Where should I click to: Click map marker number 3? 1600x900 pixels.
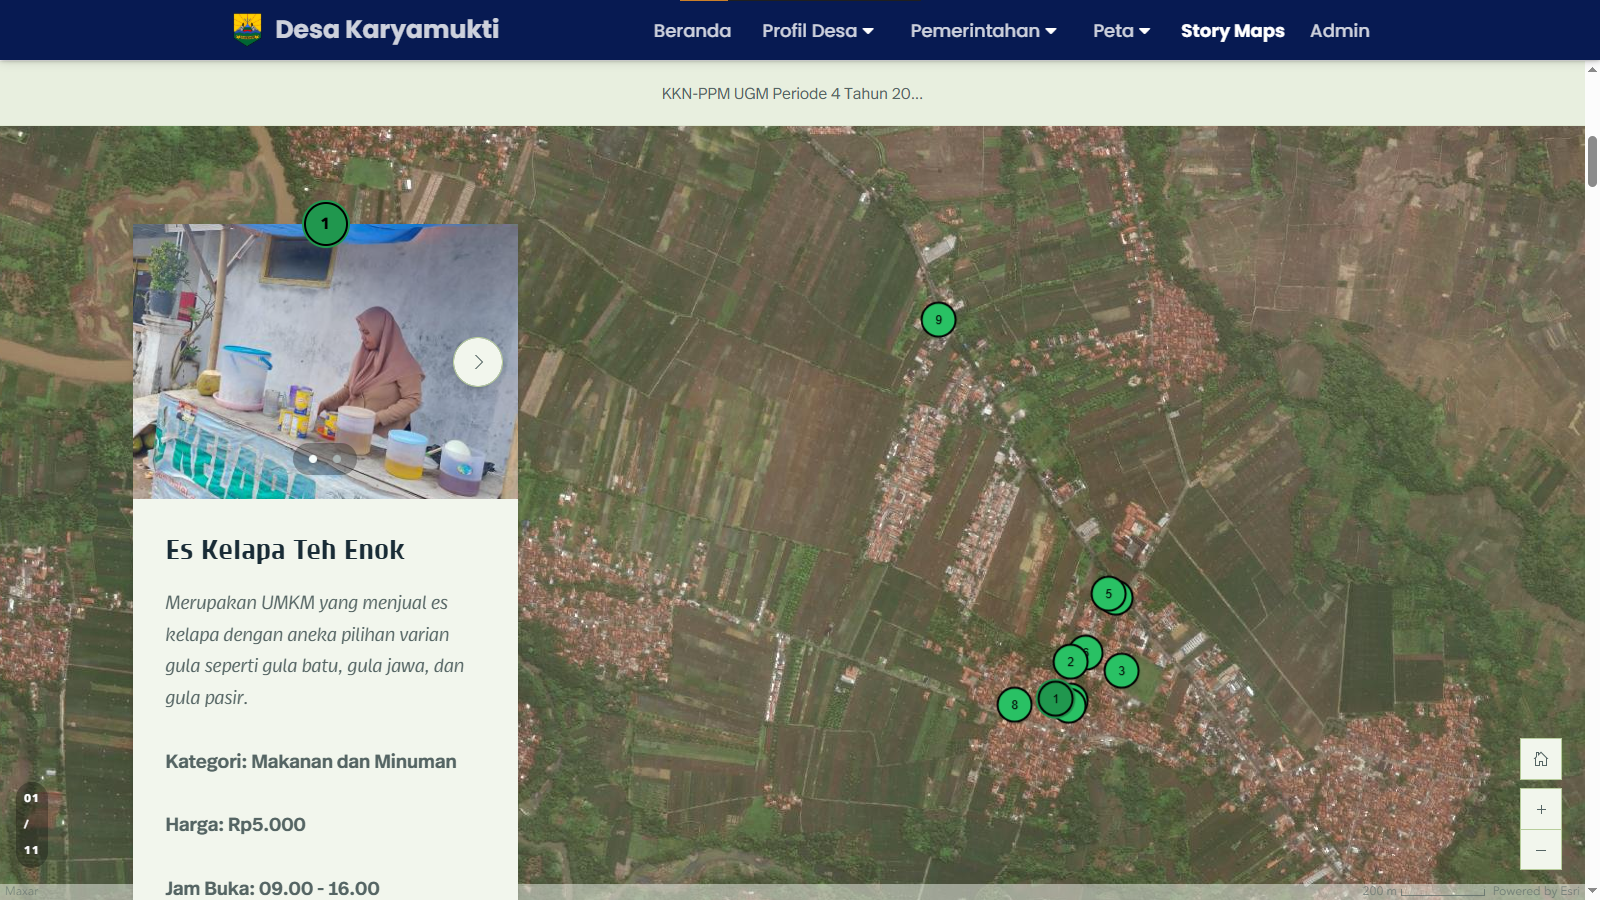pyautogui.click(x=1122, y=671)
